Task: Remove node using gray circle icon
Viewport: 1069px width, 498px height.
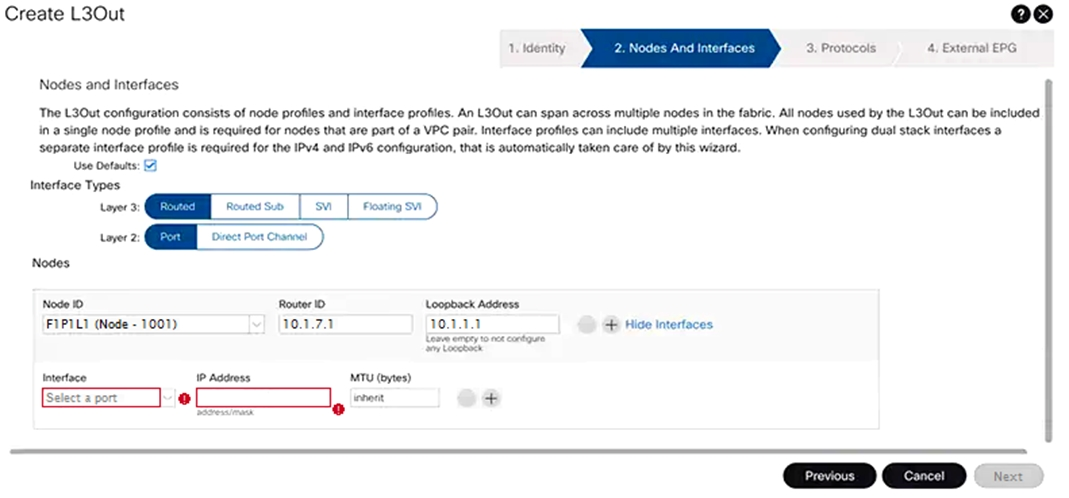Action: coord(586,325)
